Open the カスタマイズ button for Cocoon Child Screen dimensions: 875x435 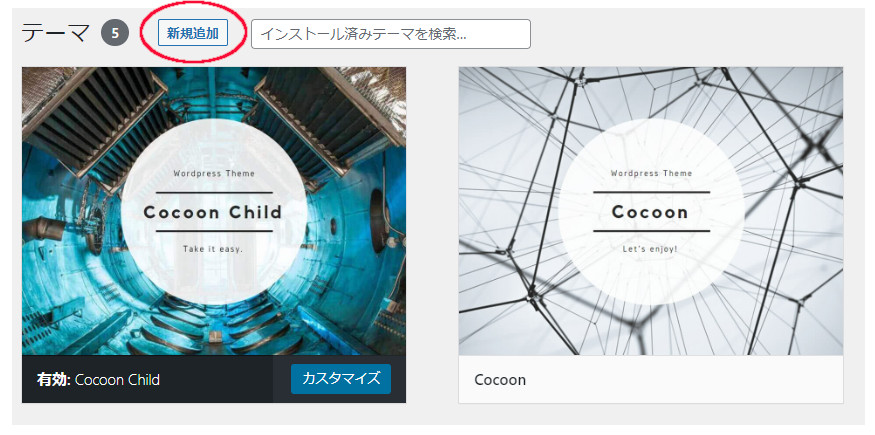341,379
